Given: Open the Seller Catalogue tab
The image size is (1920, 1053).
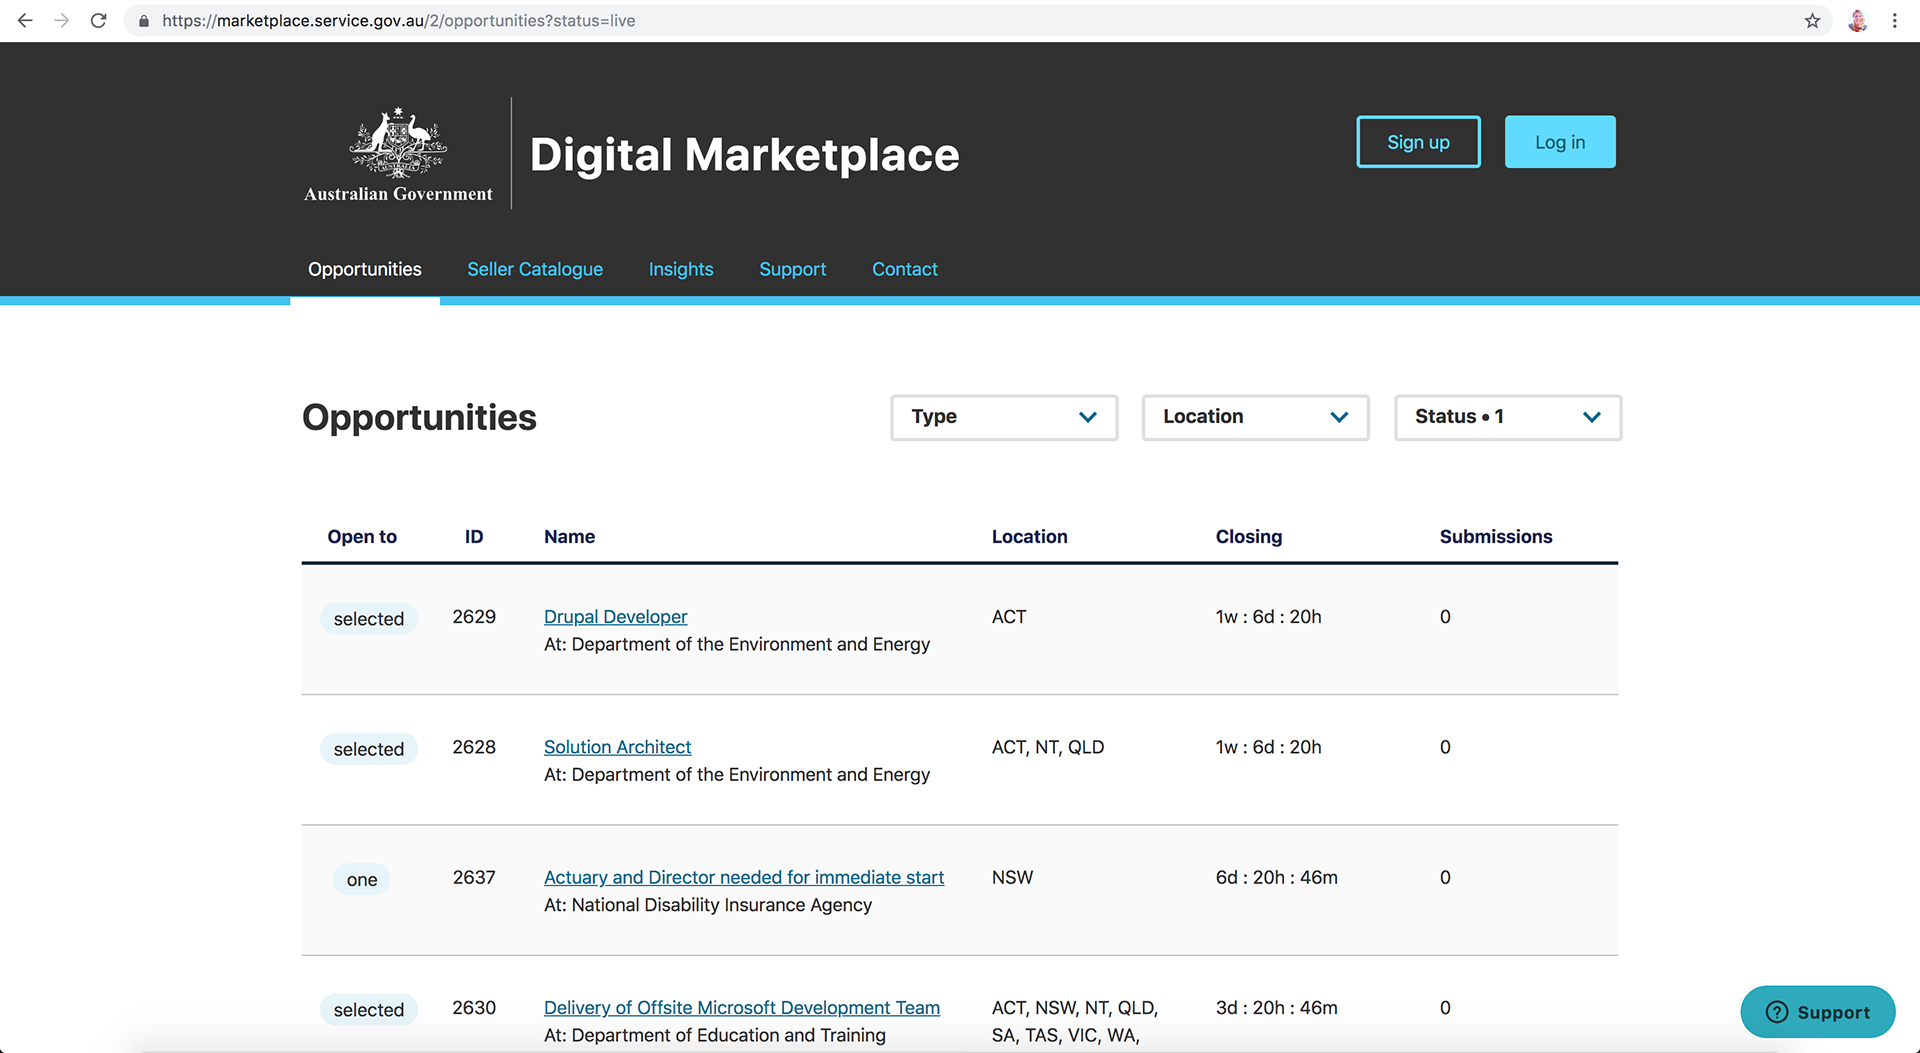Looking at the screenshot, I should click(x=535, y=269).
